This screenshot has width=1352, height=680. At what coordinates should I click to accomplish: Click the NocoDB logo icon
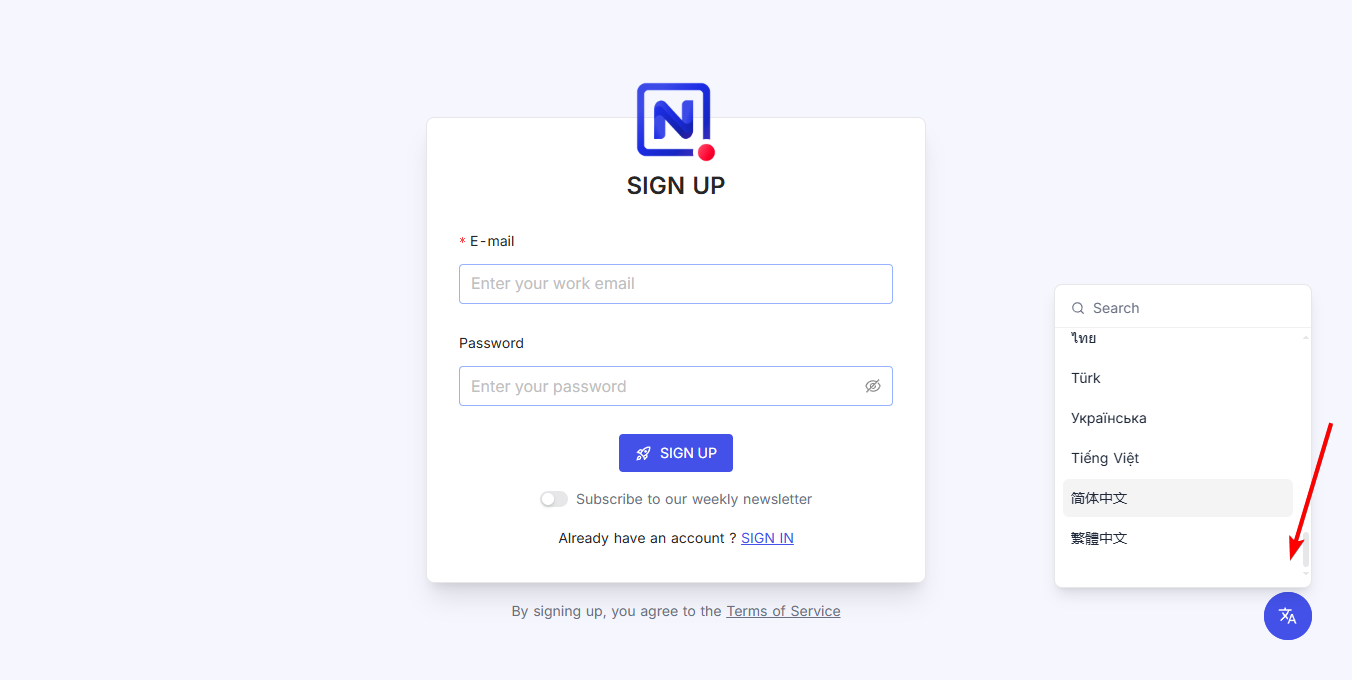click(675, 121)
